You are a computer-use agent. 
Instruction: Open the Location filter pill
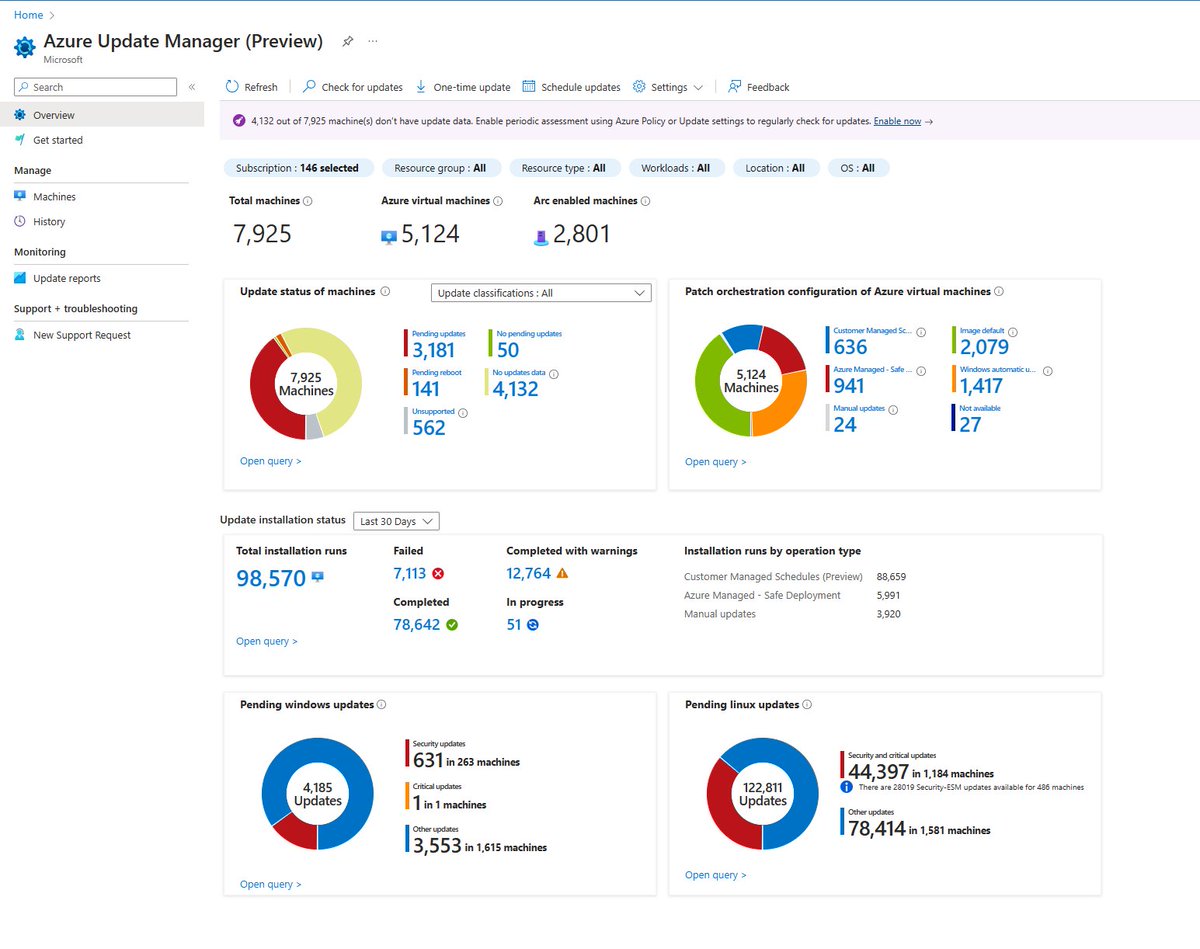pos(775,168)
